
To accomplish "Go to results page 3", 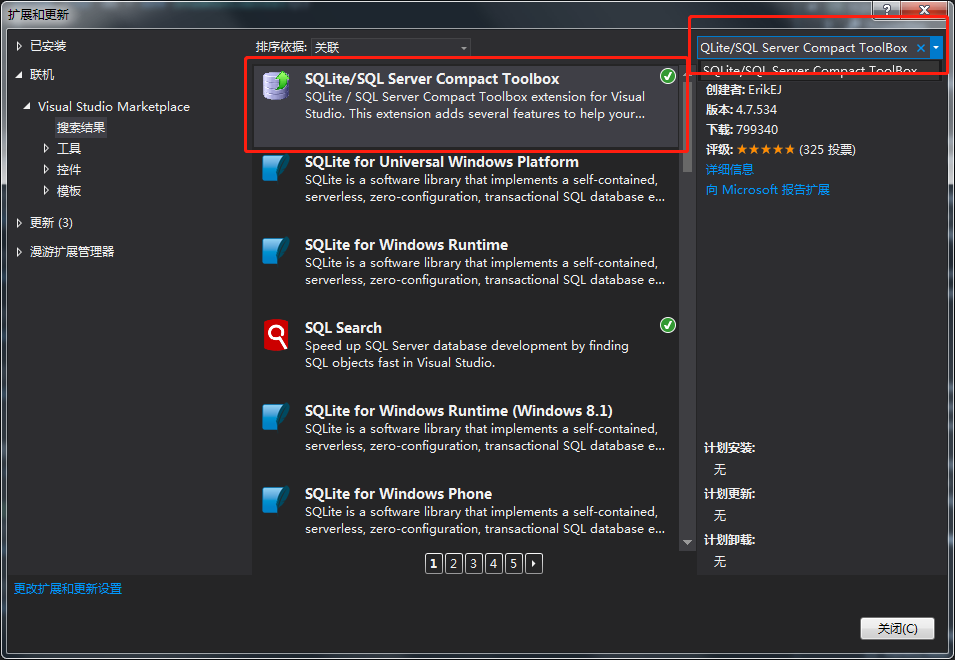I will 473,563.
